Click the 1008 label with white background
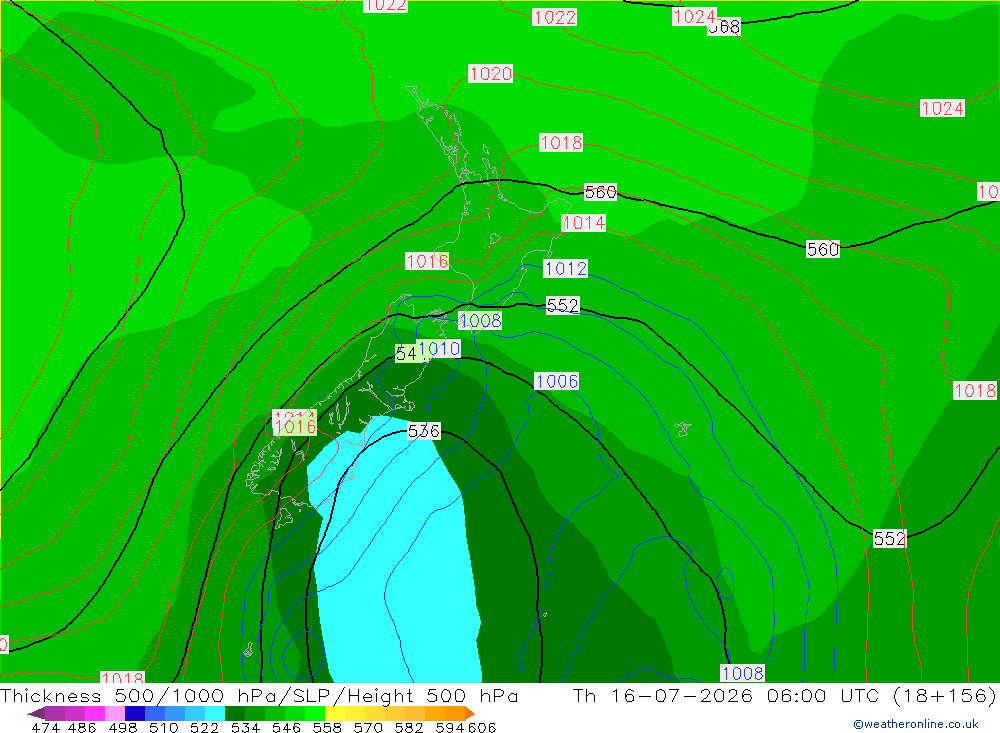Viewport: 1000px width, 733px height. click(x=742, y=673)
